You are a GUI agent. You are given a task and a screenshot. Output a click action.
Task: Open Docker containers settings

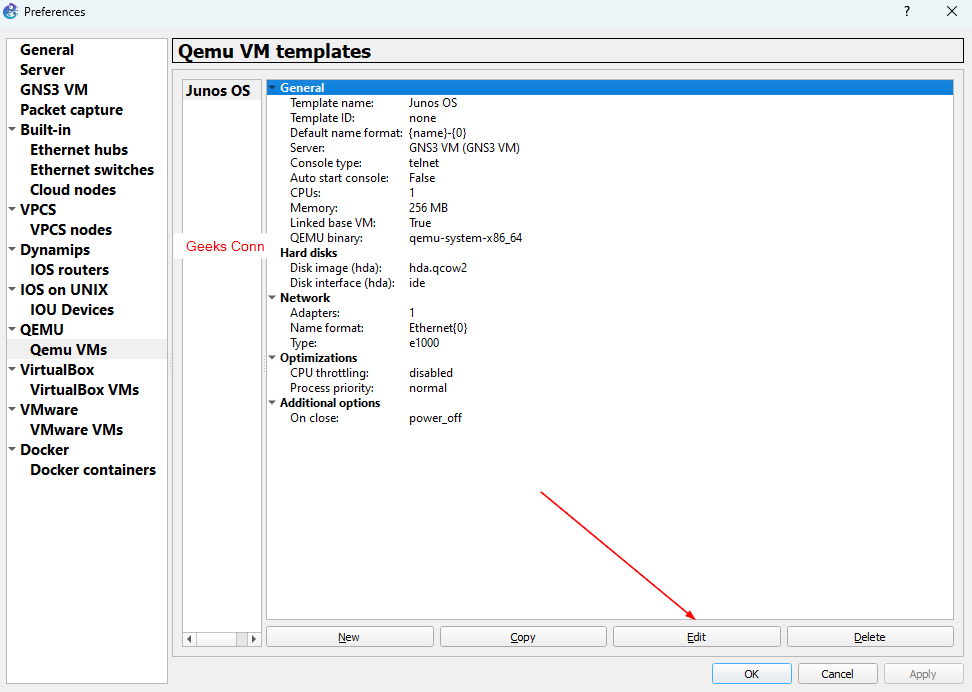(x=93, y=470)
